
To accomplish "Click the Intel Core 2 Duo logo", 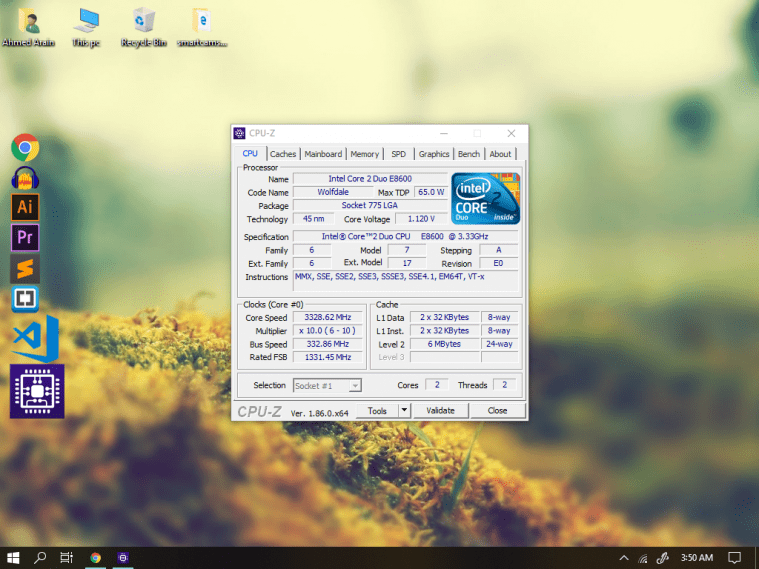I will (x=486, y=199).
